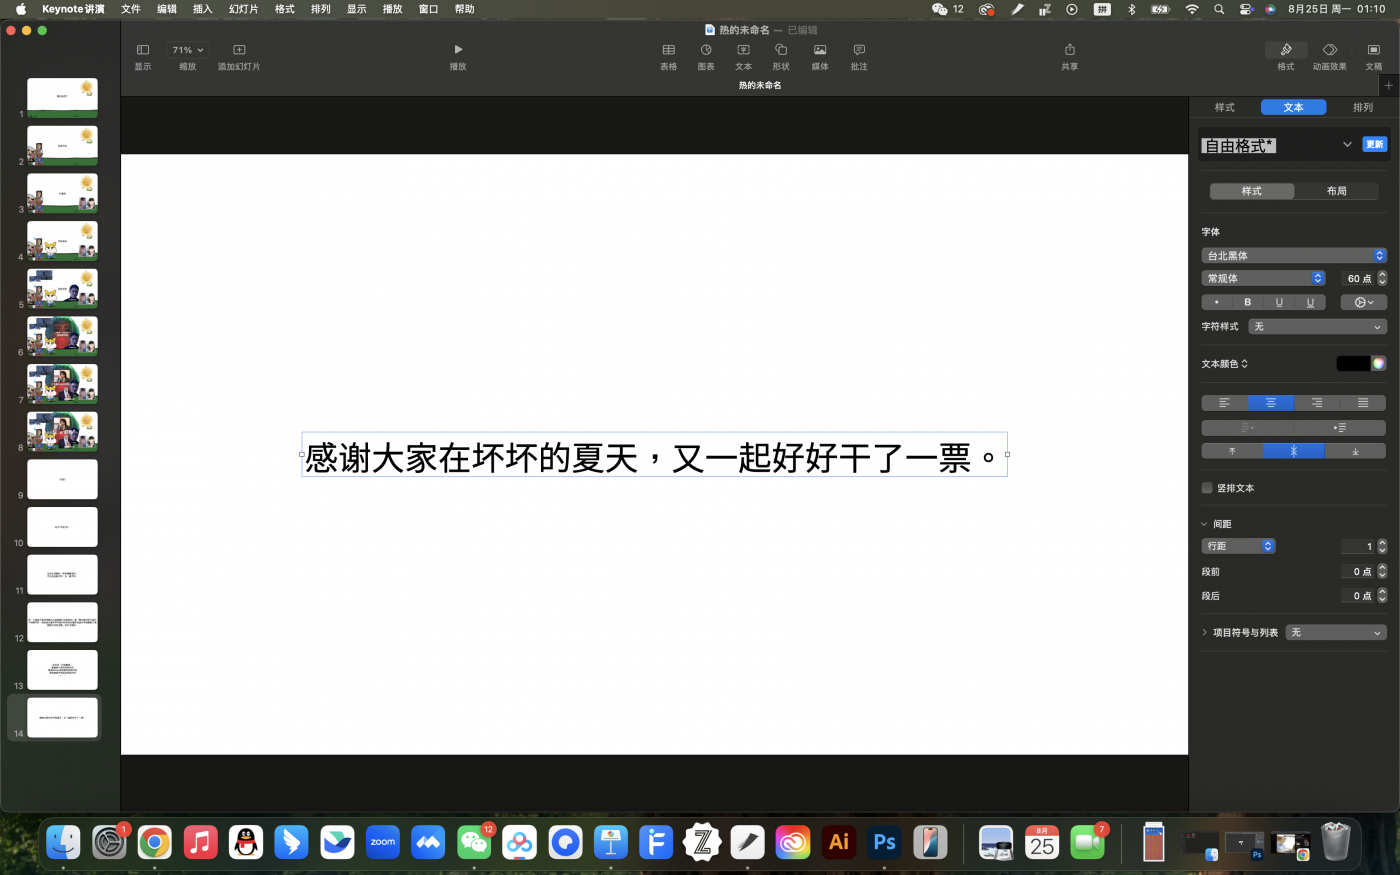This screenshot has height=875, width=1400.
Task: Open the share (共享) icon
Action: pos(1070,50)
